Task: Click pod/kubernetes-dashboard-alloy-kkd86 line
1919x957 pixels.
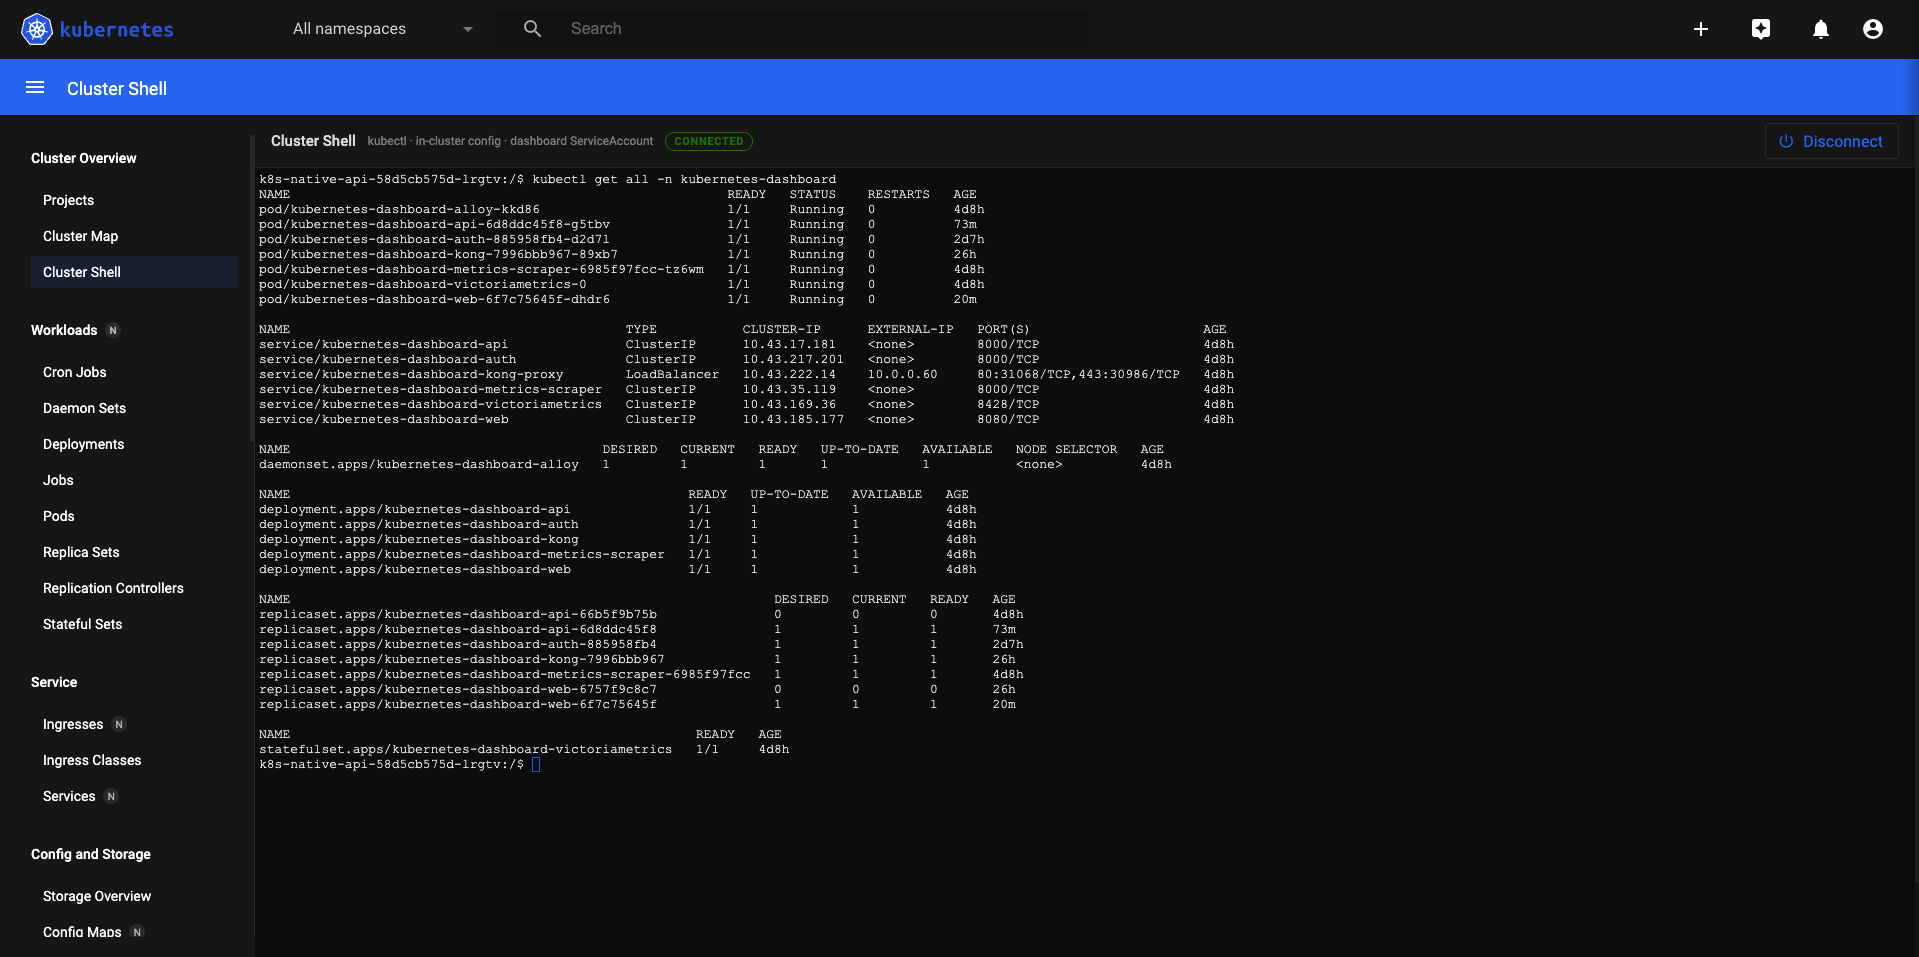Action: click(622, 210)
